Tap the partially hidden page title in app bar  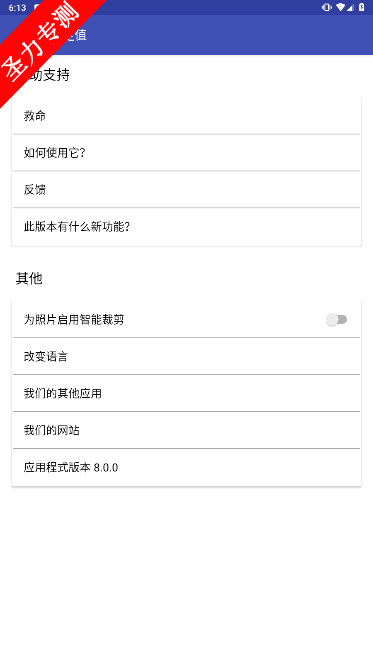point(76,35)
